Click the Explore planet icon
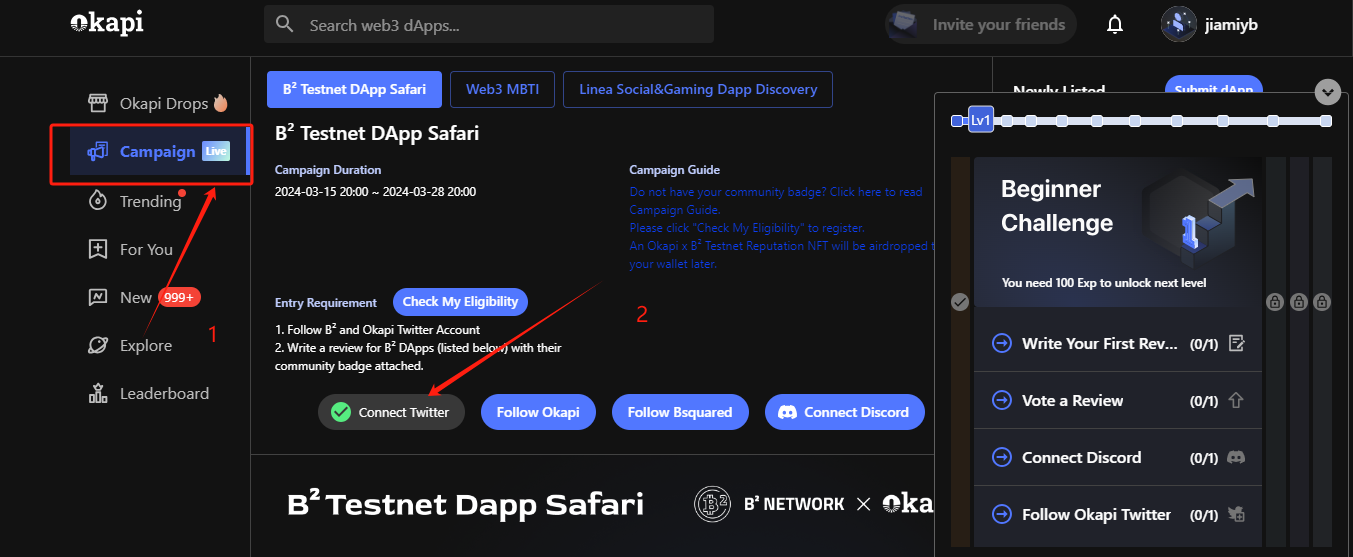The height and width of the screenshot is (557, 1353). point(98,345)
